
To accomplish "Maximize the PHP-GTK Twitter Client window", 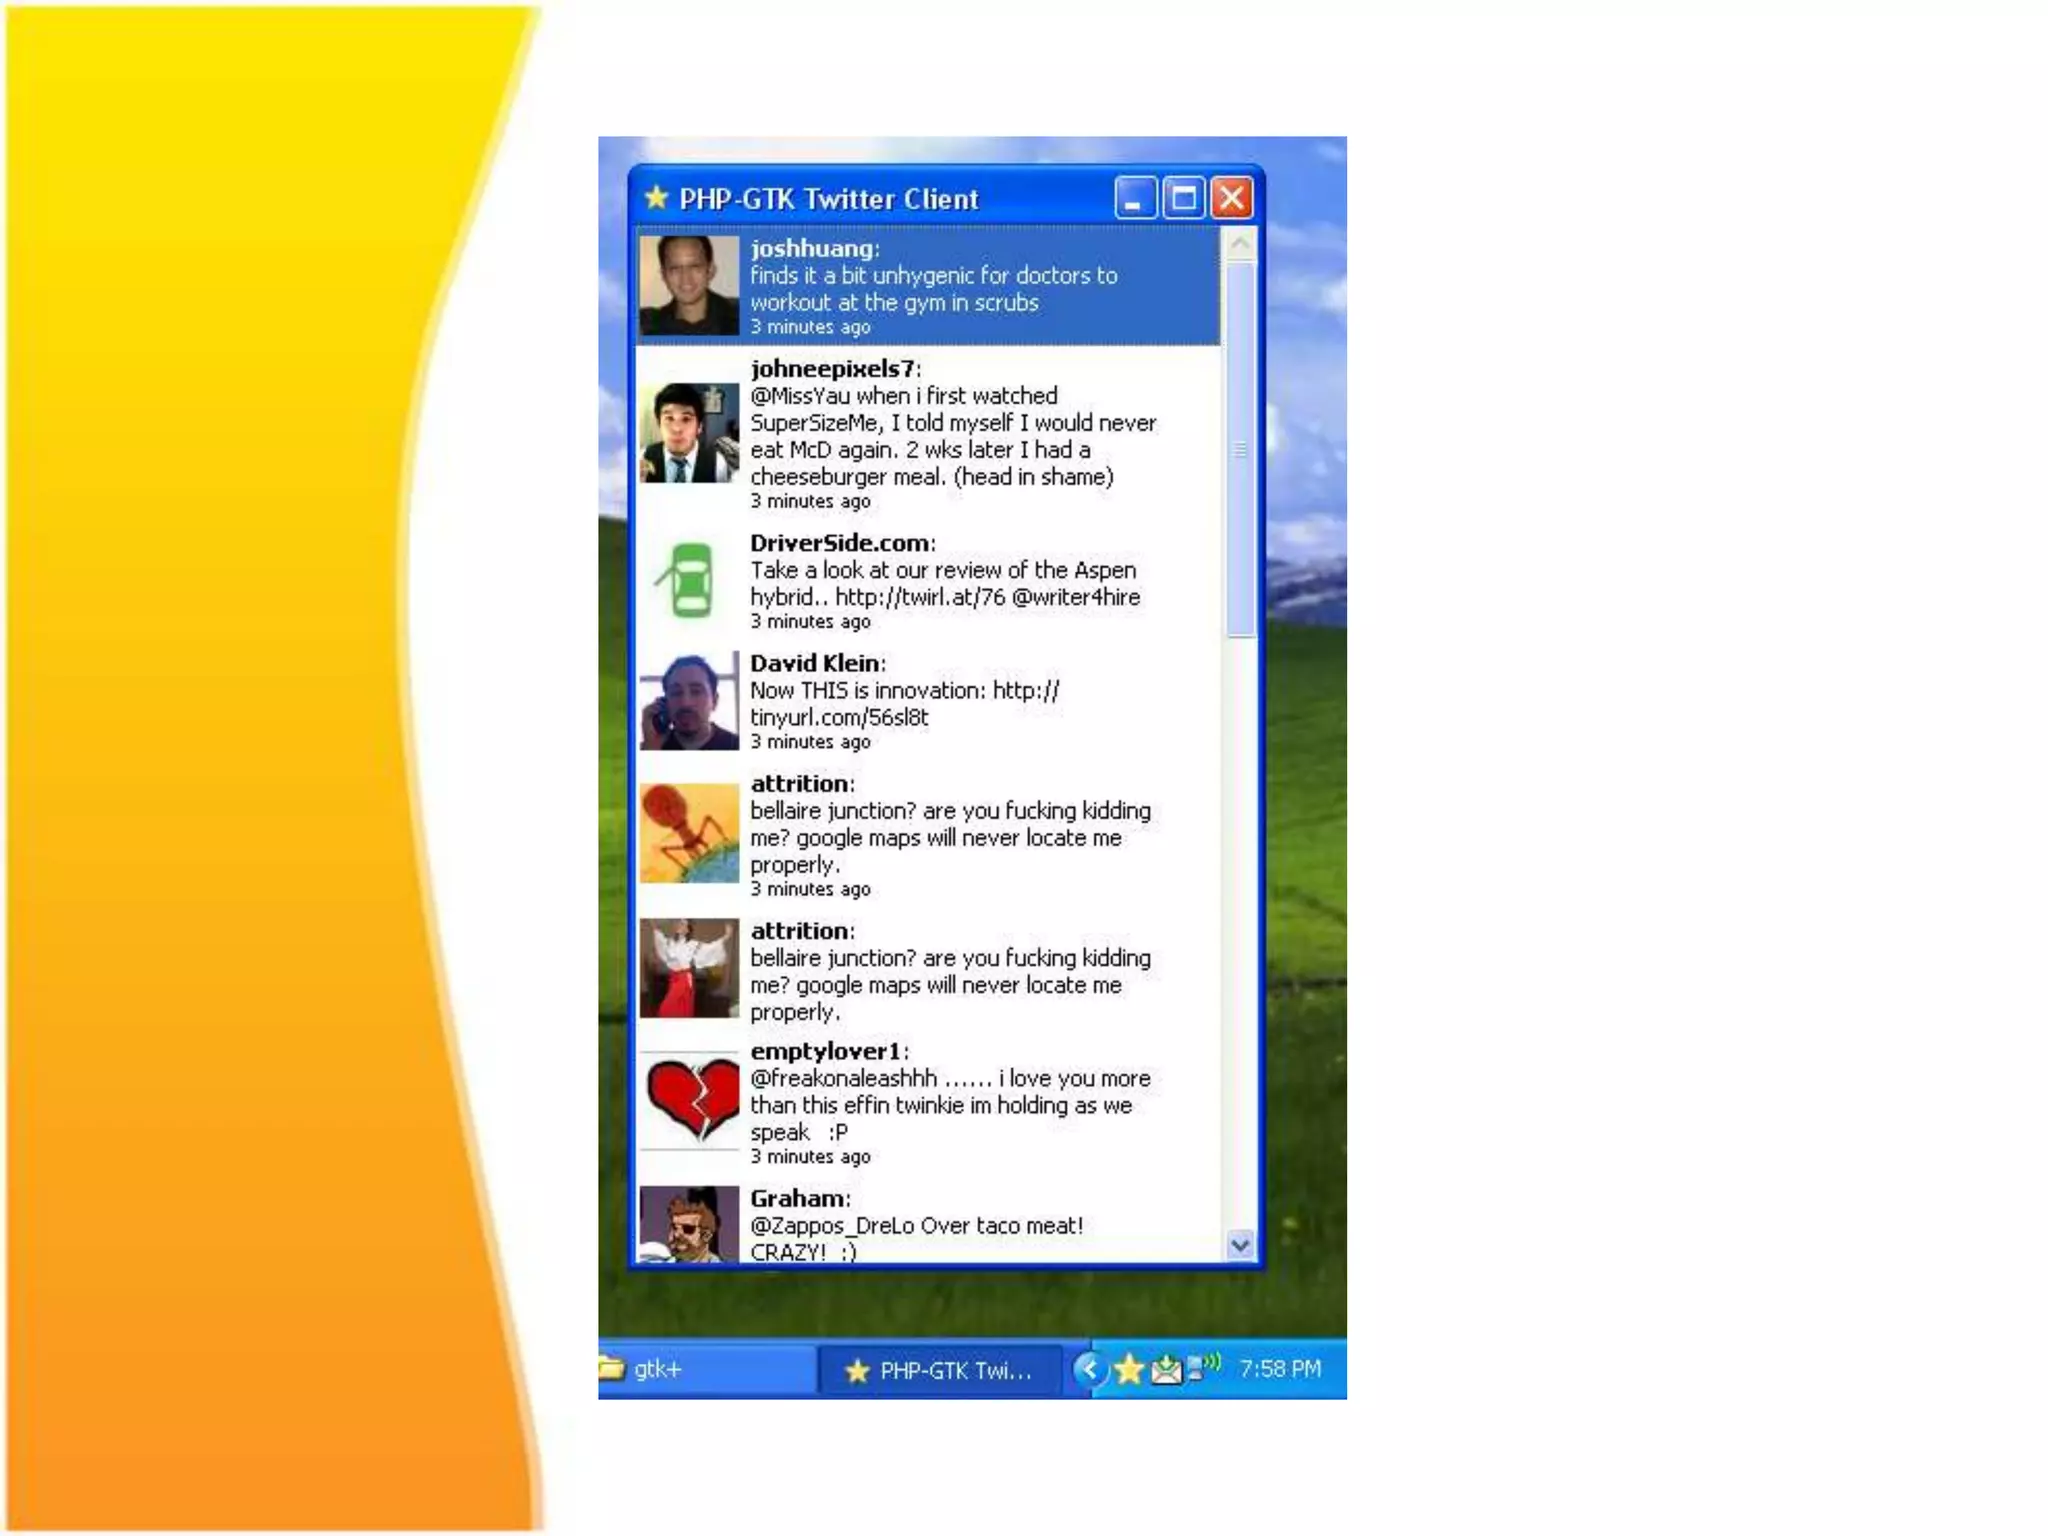I will [x=1184, y=198].
